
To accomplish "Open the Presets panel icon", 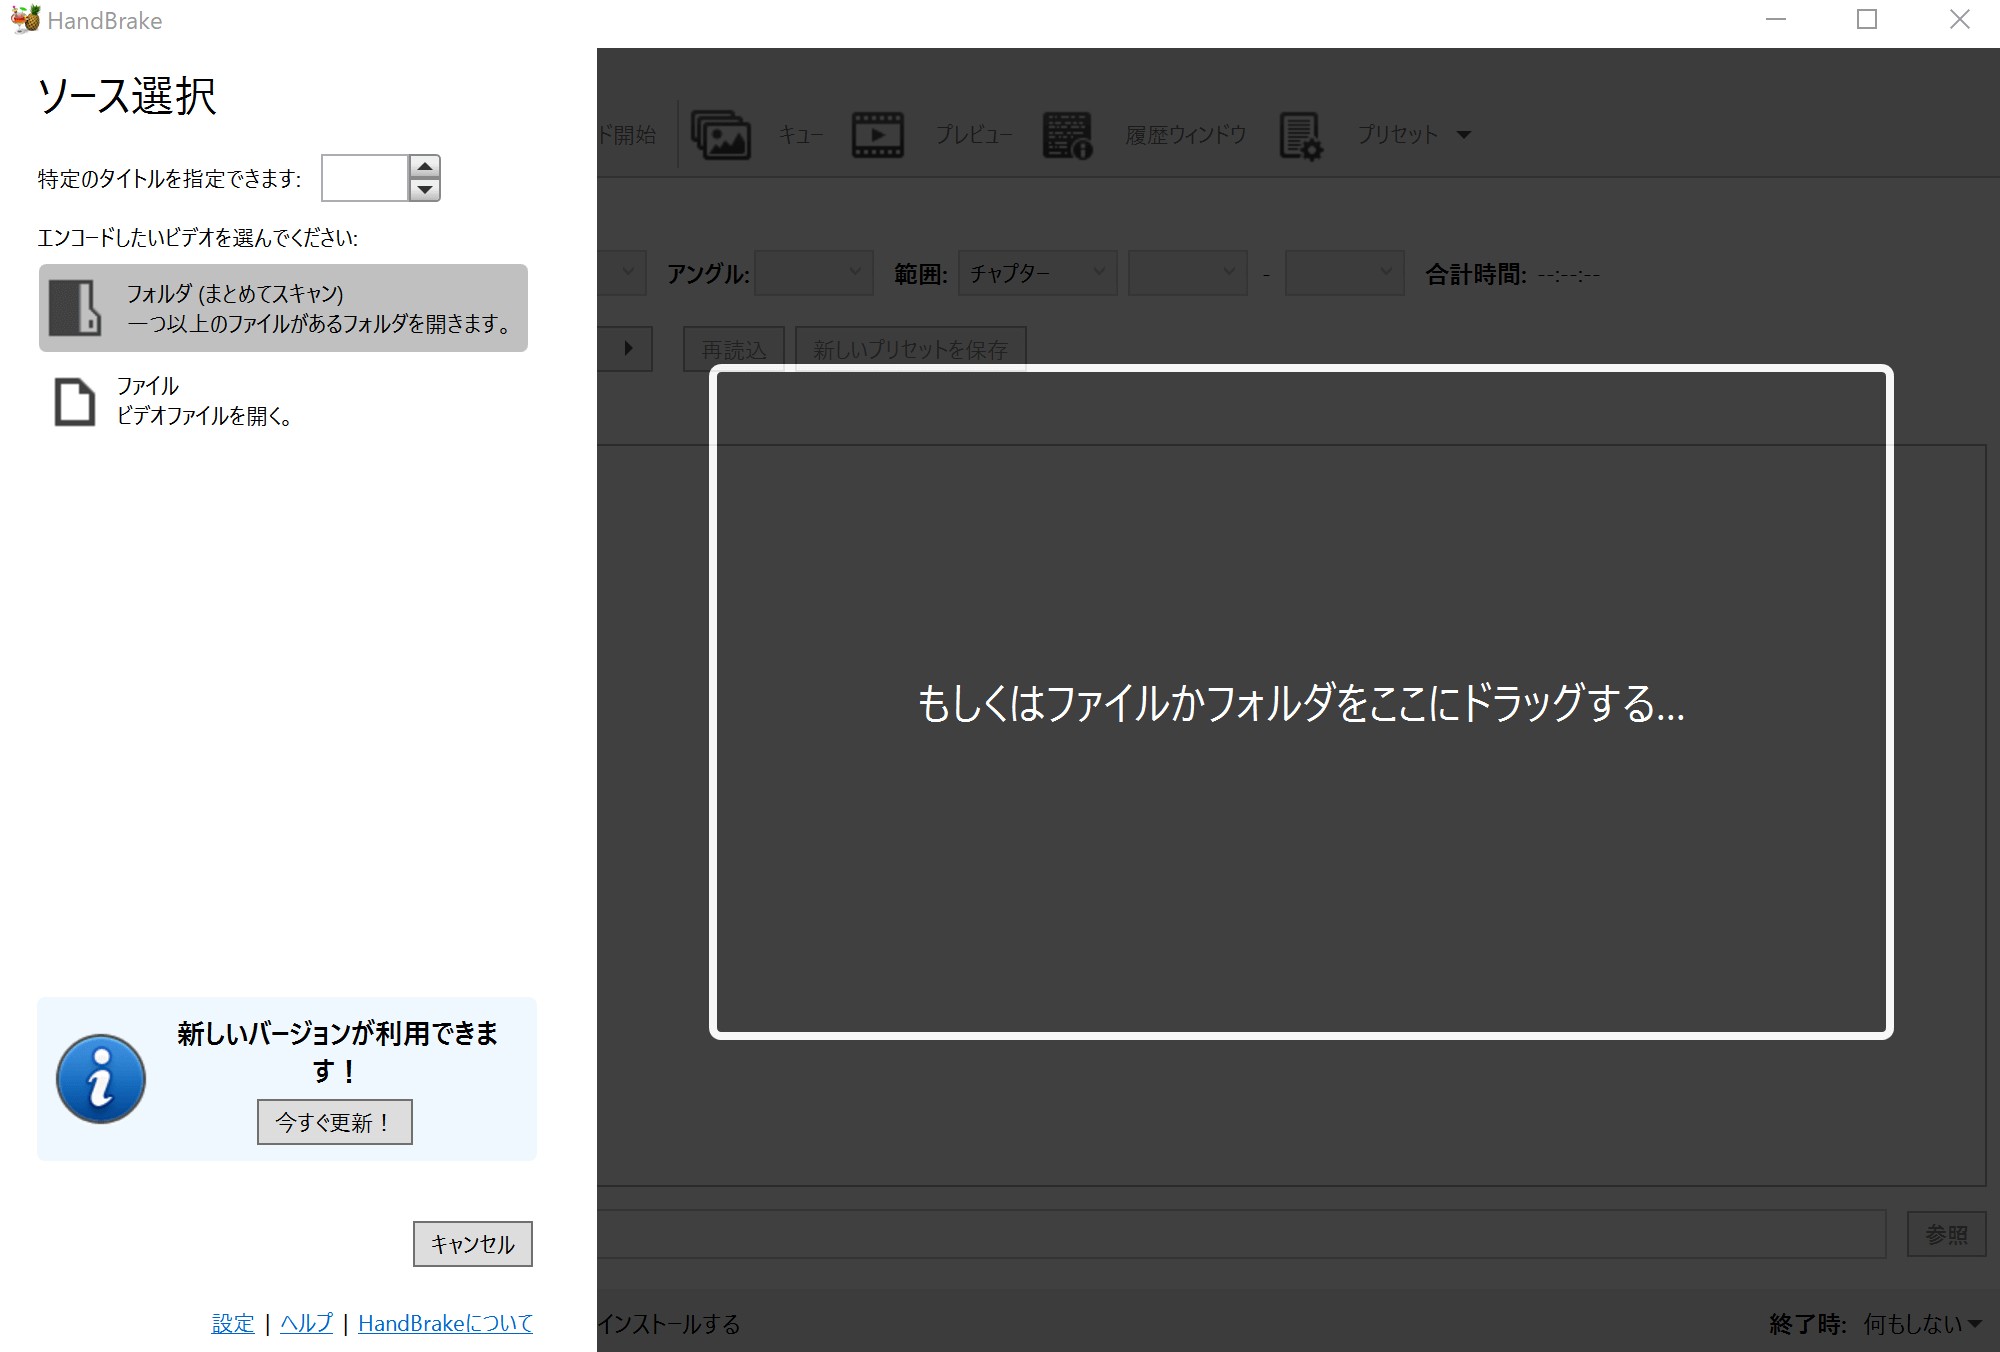I will coord(1300,136).
